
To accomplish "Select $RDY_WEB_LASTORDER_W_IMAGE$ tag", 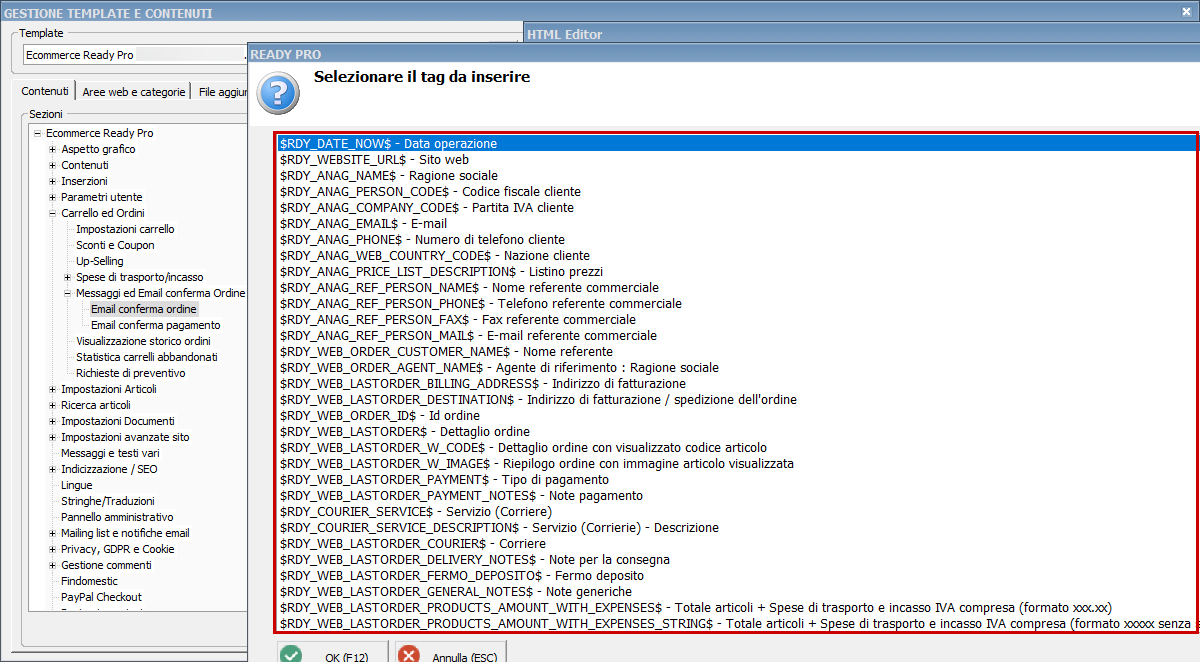I will [736, 464].
